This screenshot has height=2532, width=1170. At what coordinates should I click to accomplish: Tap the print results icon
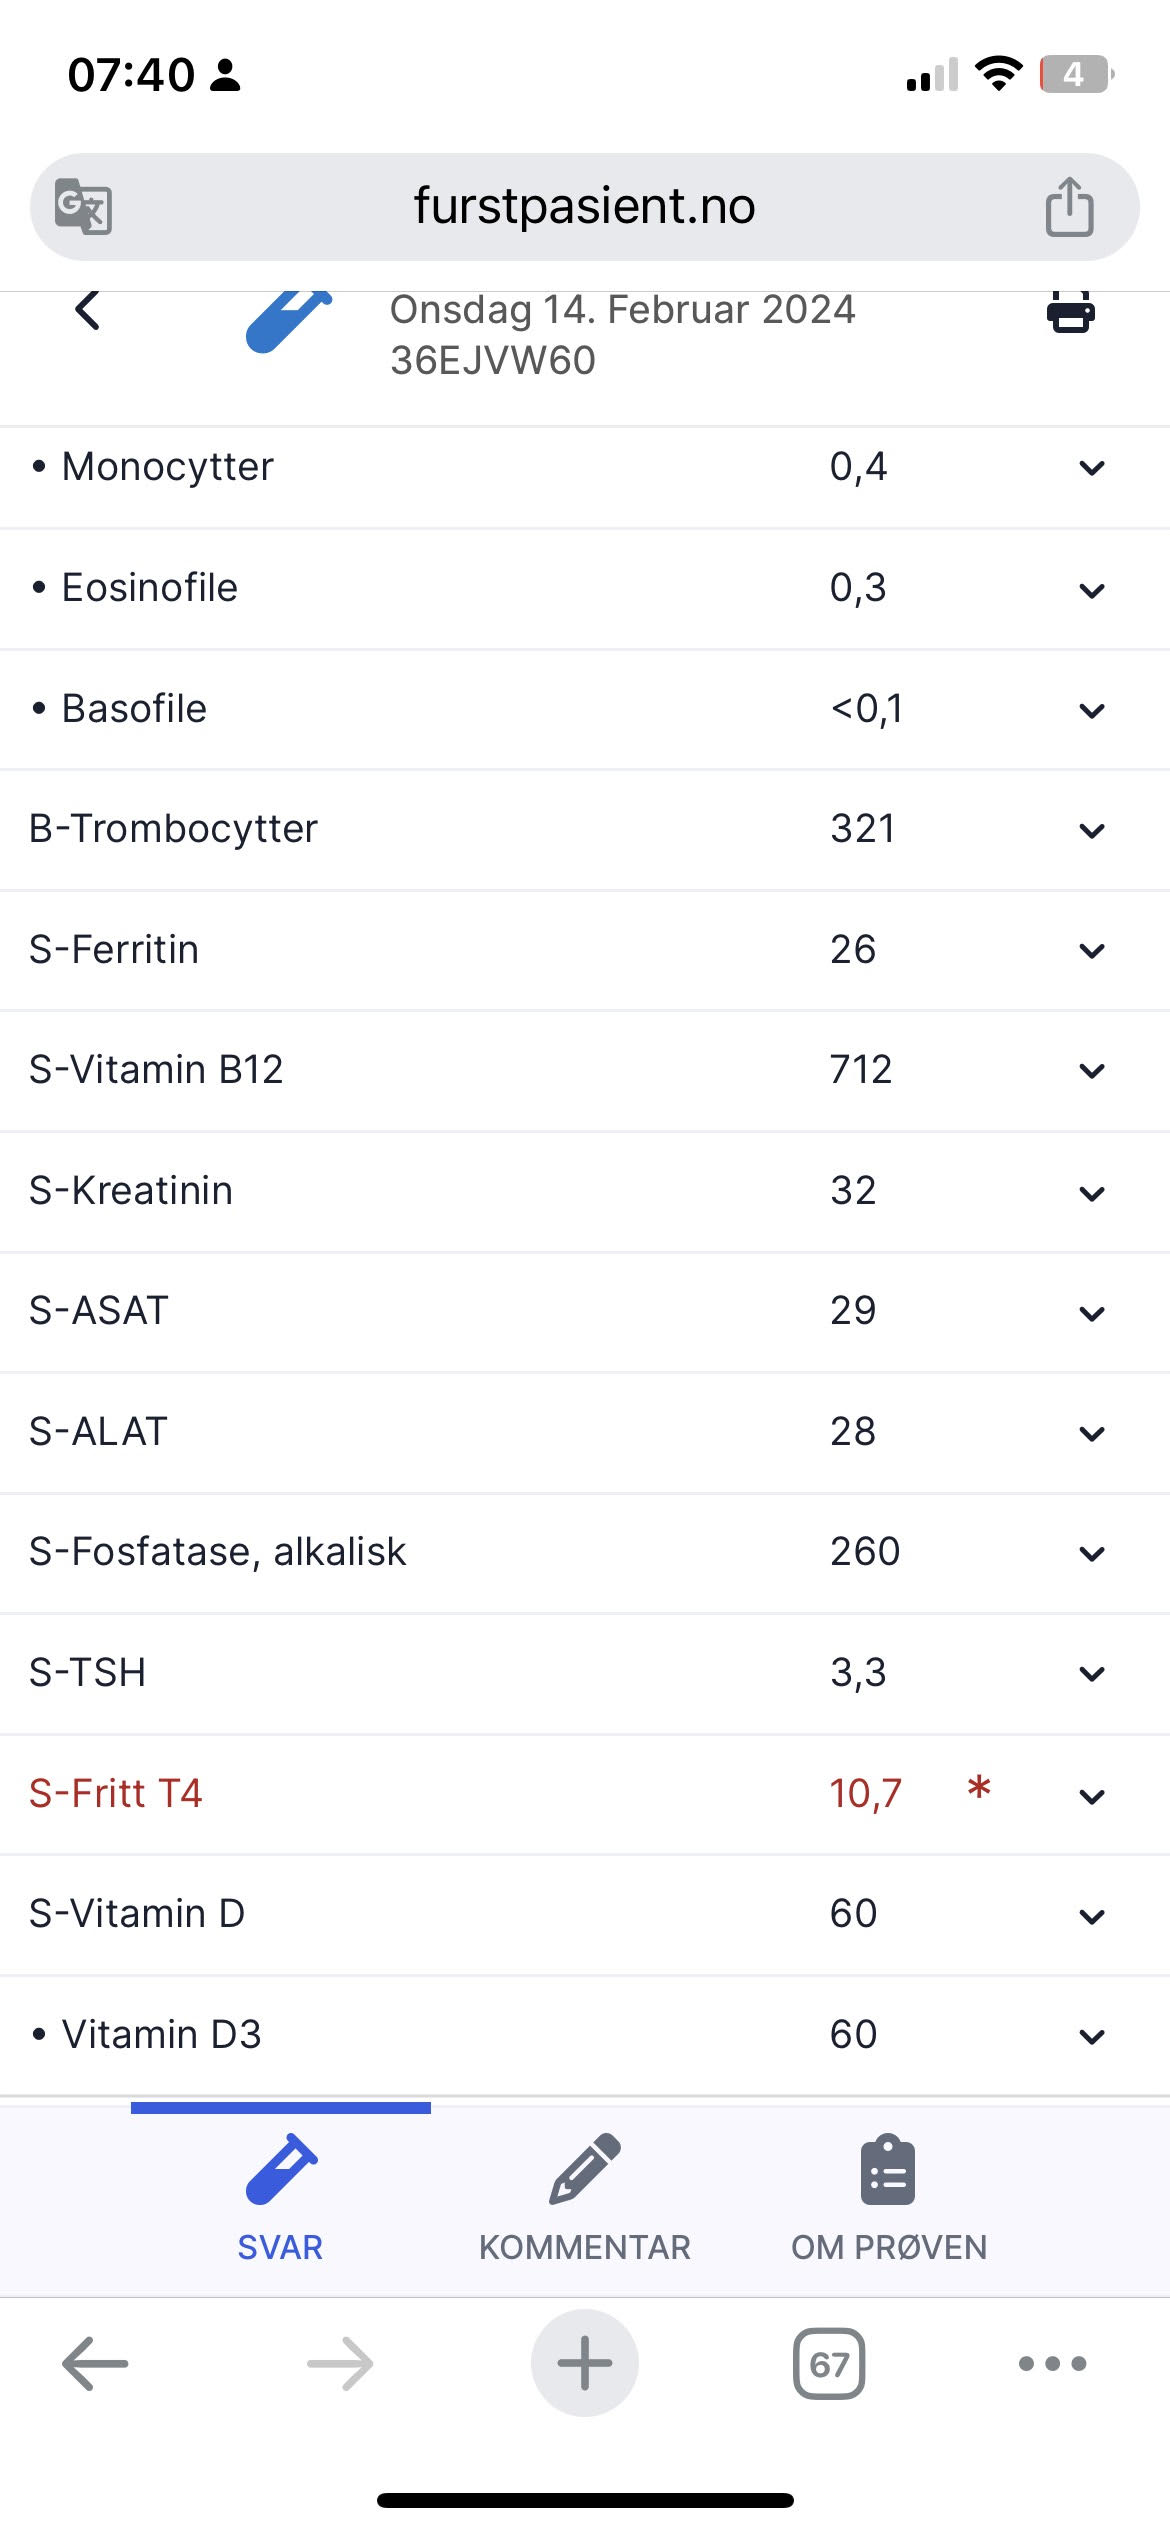point(1070,312)
